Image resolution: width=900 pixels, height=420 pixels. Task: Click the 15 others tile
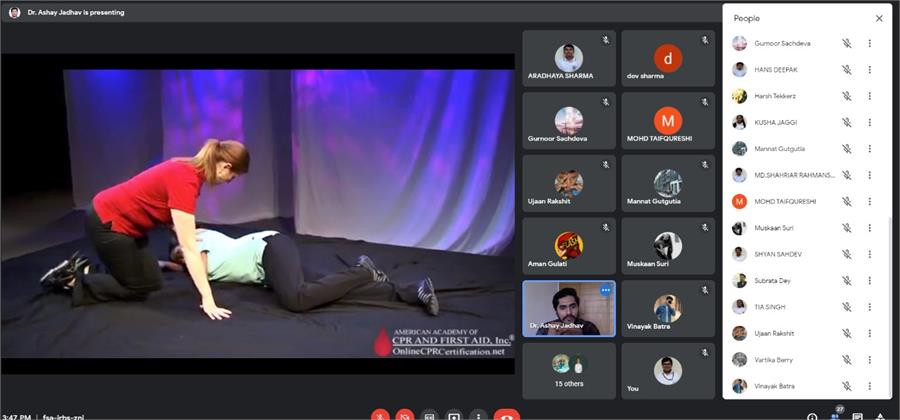[568, 371]
